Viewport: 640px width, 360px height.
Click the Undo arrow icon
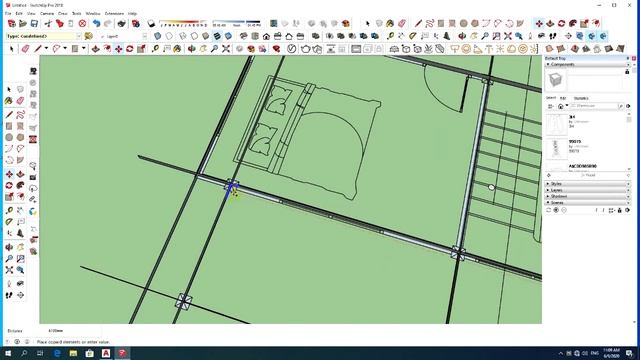click(96, 24)
